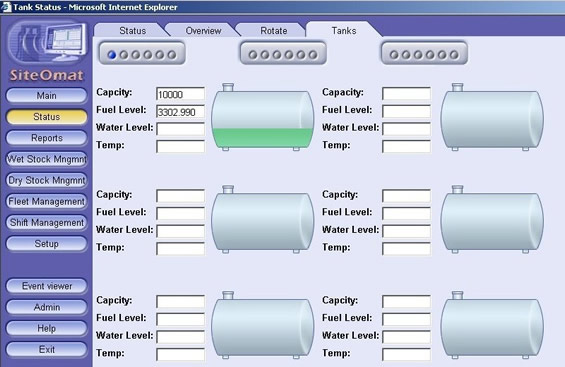Click the Exit button
Image resolution: width=565 pixels, height=367 pixels.
pyautogui.click(x=46, y=350)
